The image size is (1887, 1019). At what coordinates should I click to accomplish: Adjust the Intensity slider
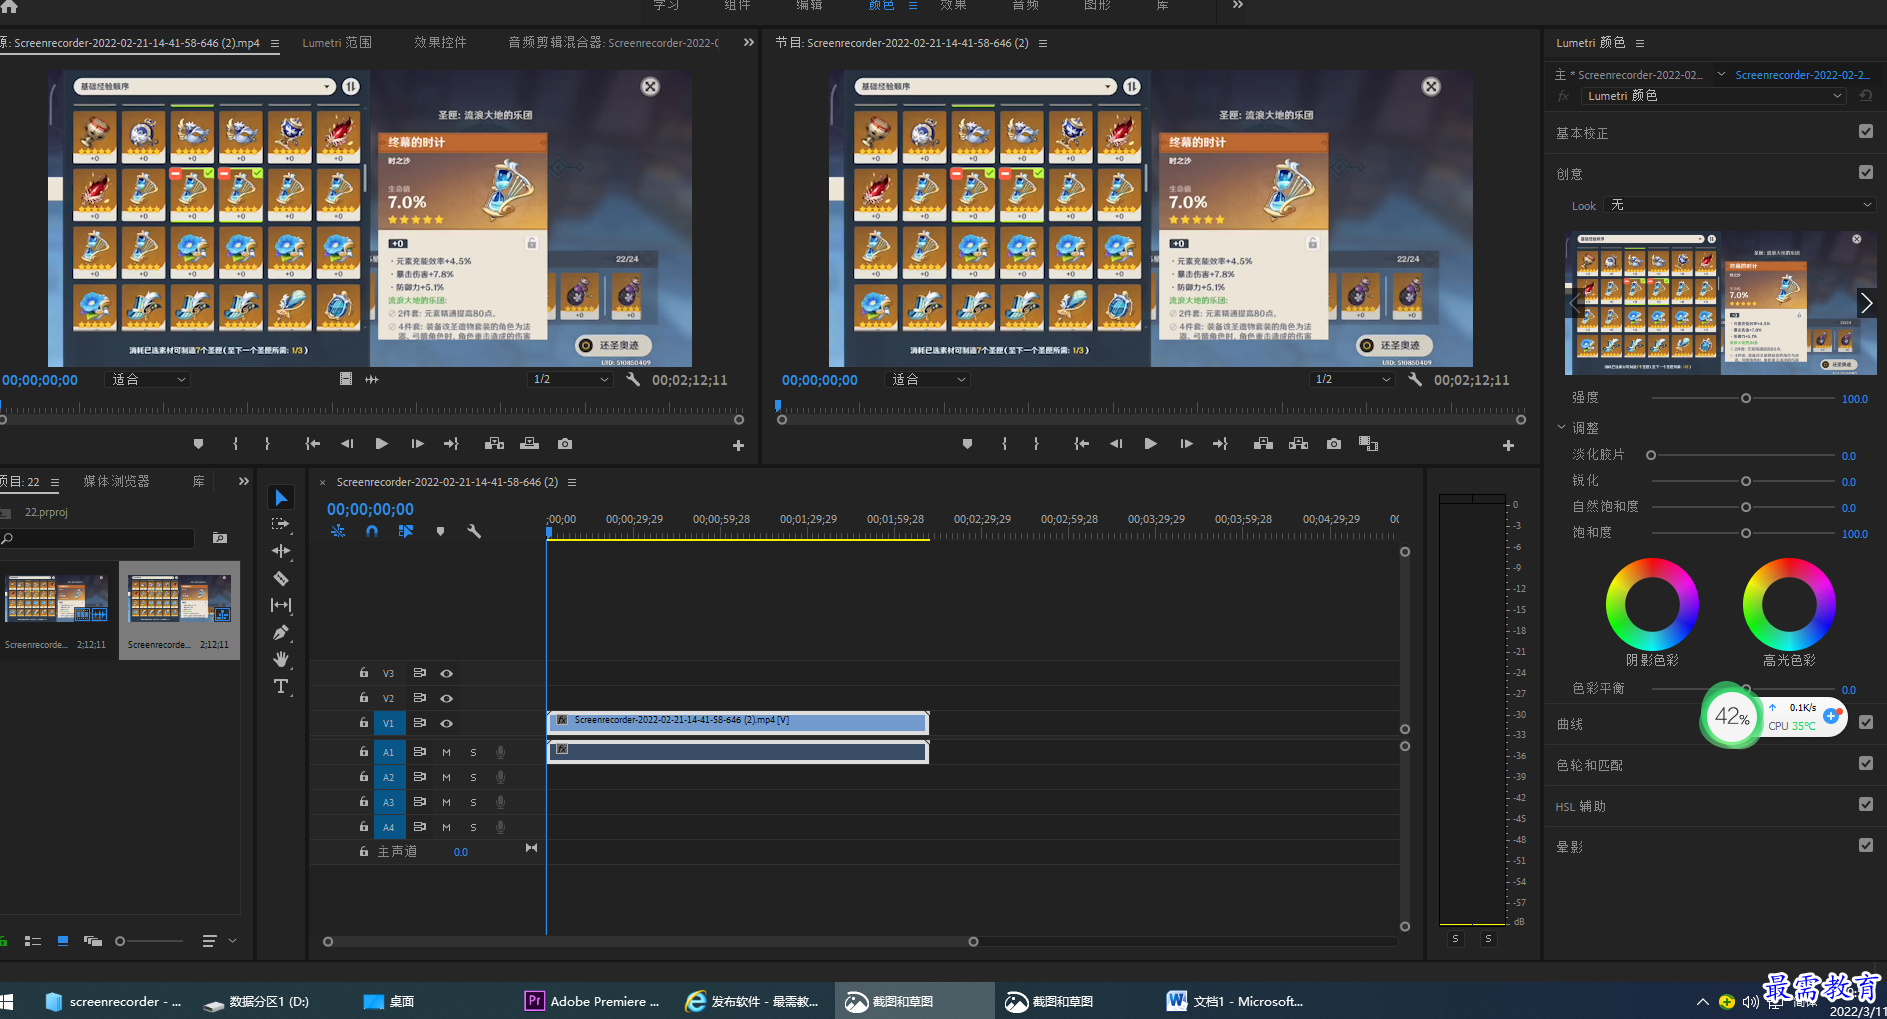tap(1746, 398)
